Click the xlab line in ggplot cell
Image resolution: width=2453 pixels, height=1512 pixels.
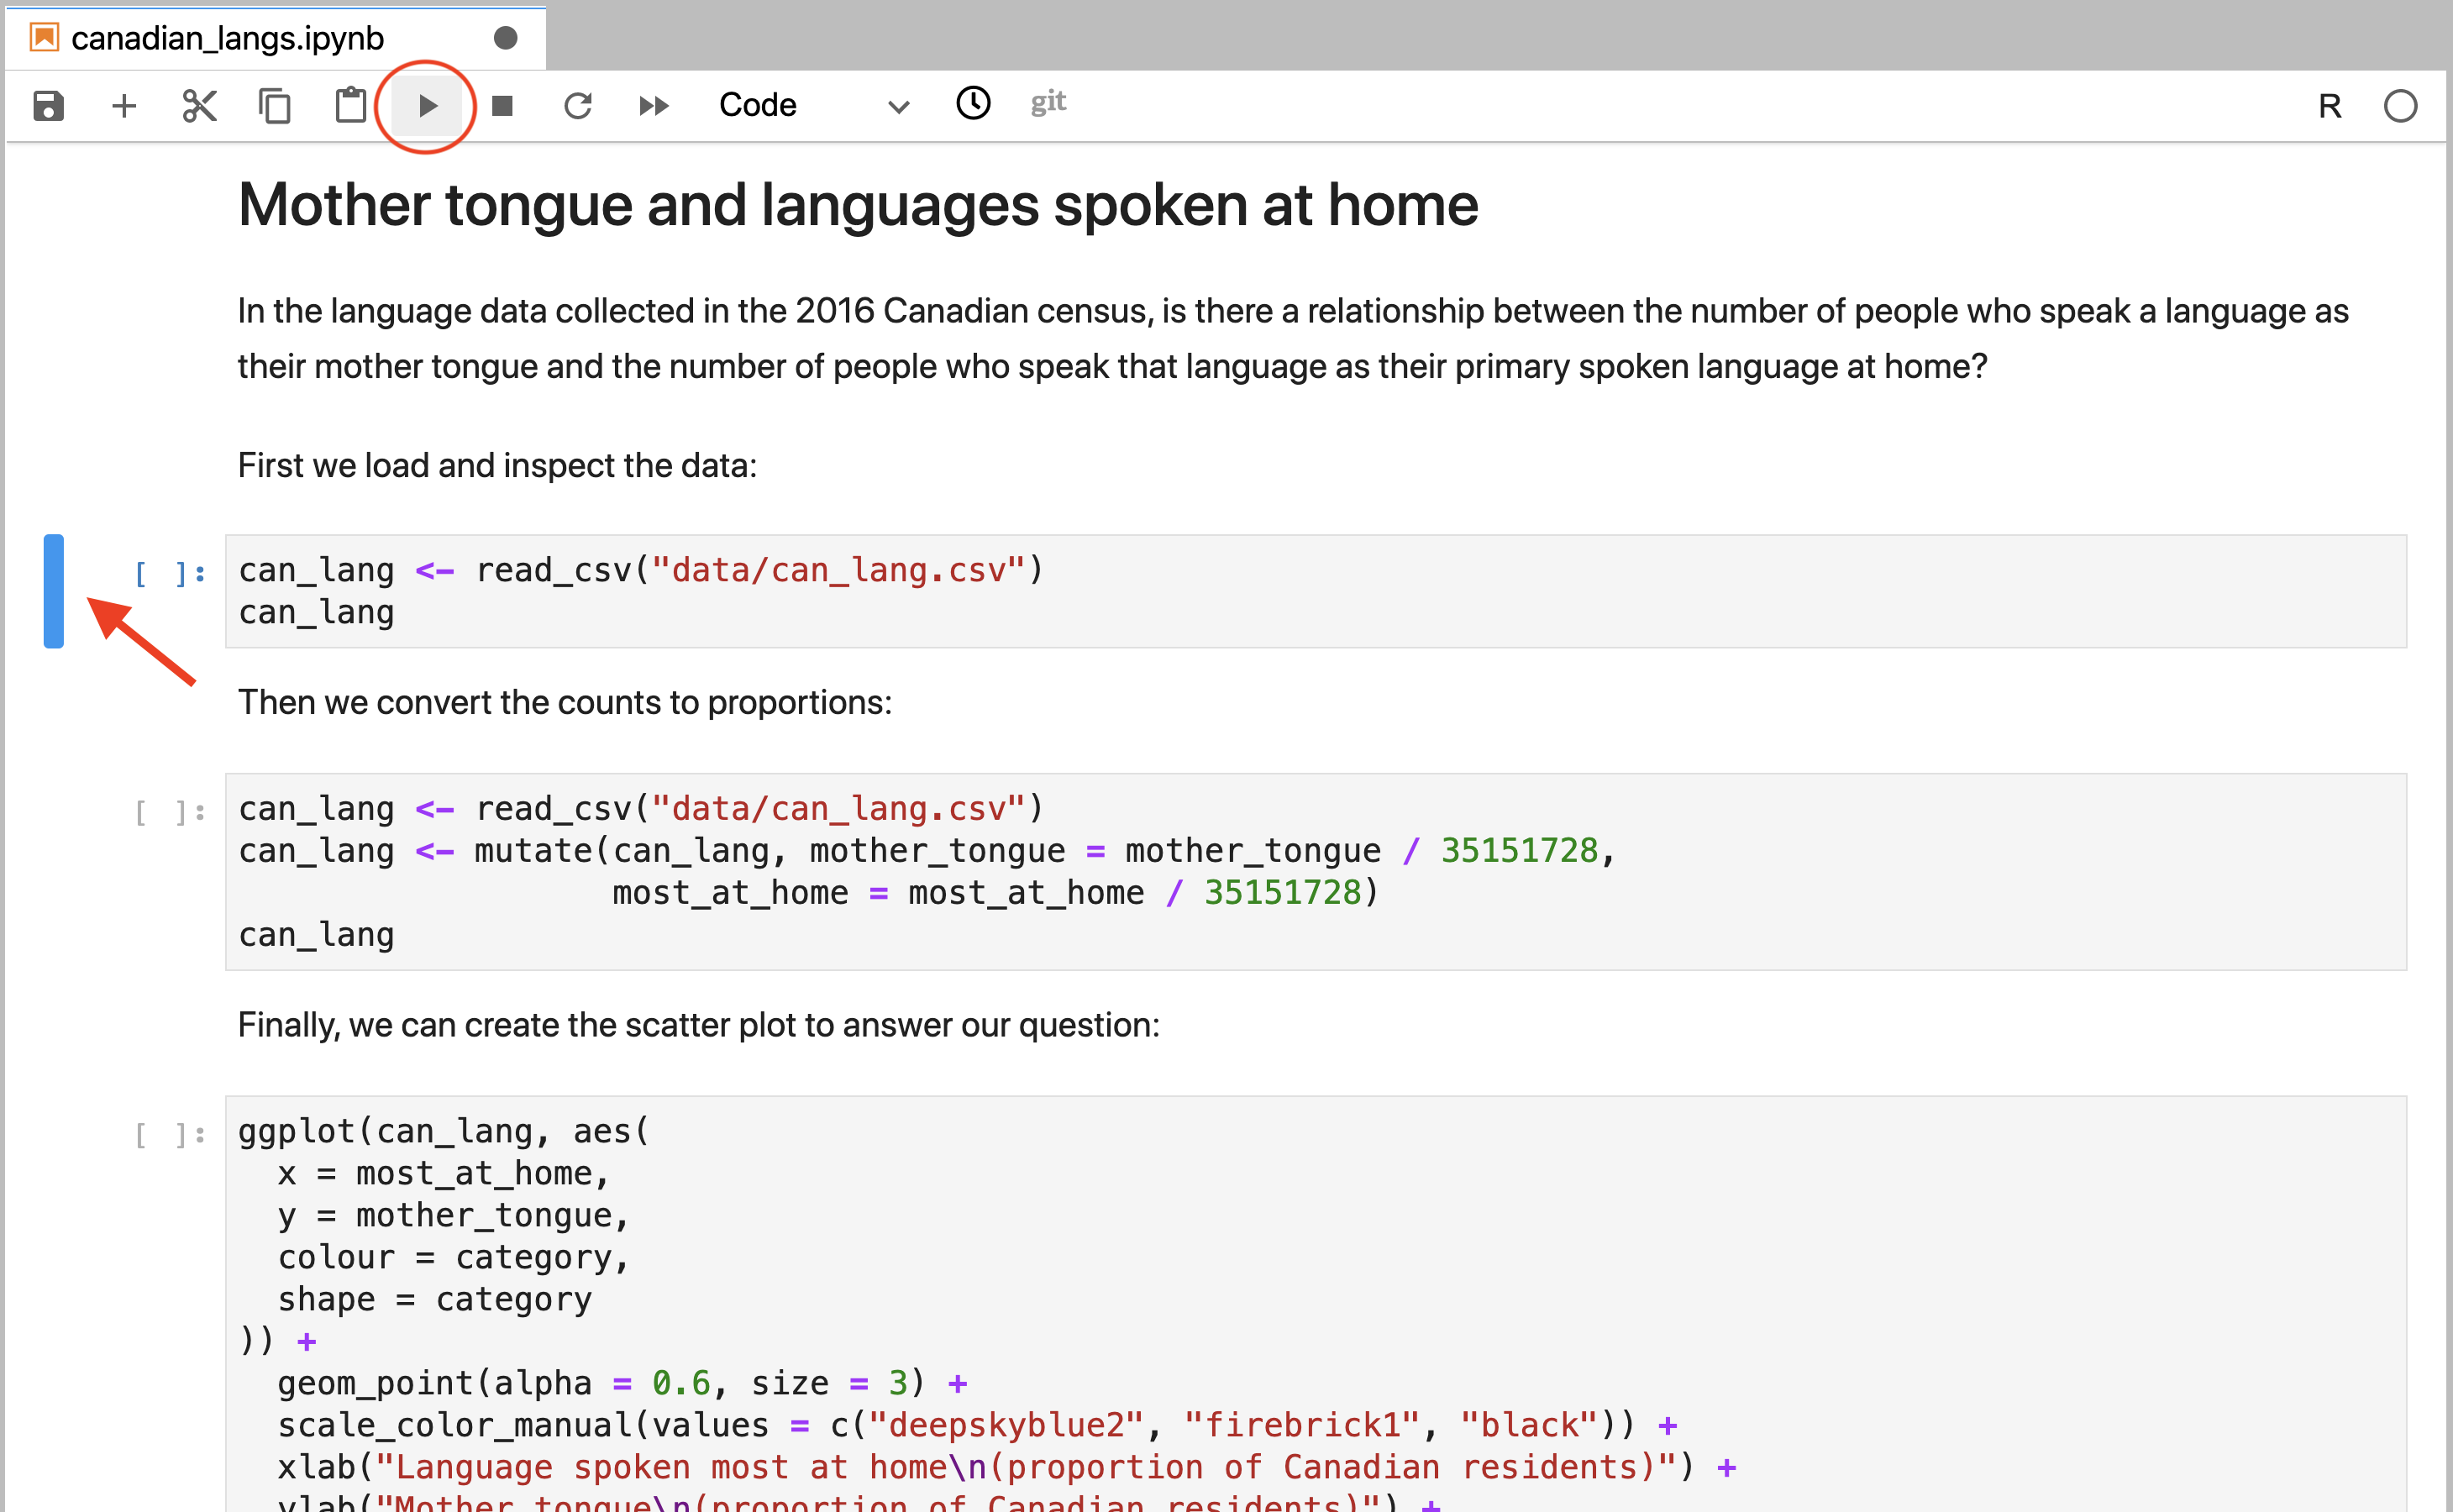[1007, 1467]
